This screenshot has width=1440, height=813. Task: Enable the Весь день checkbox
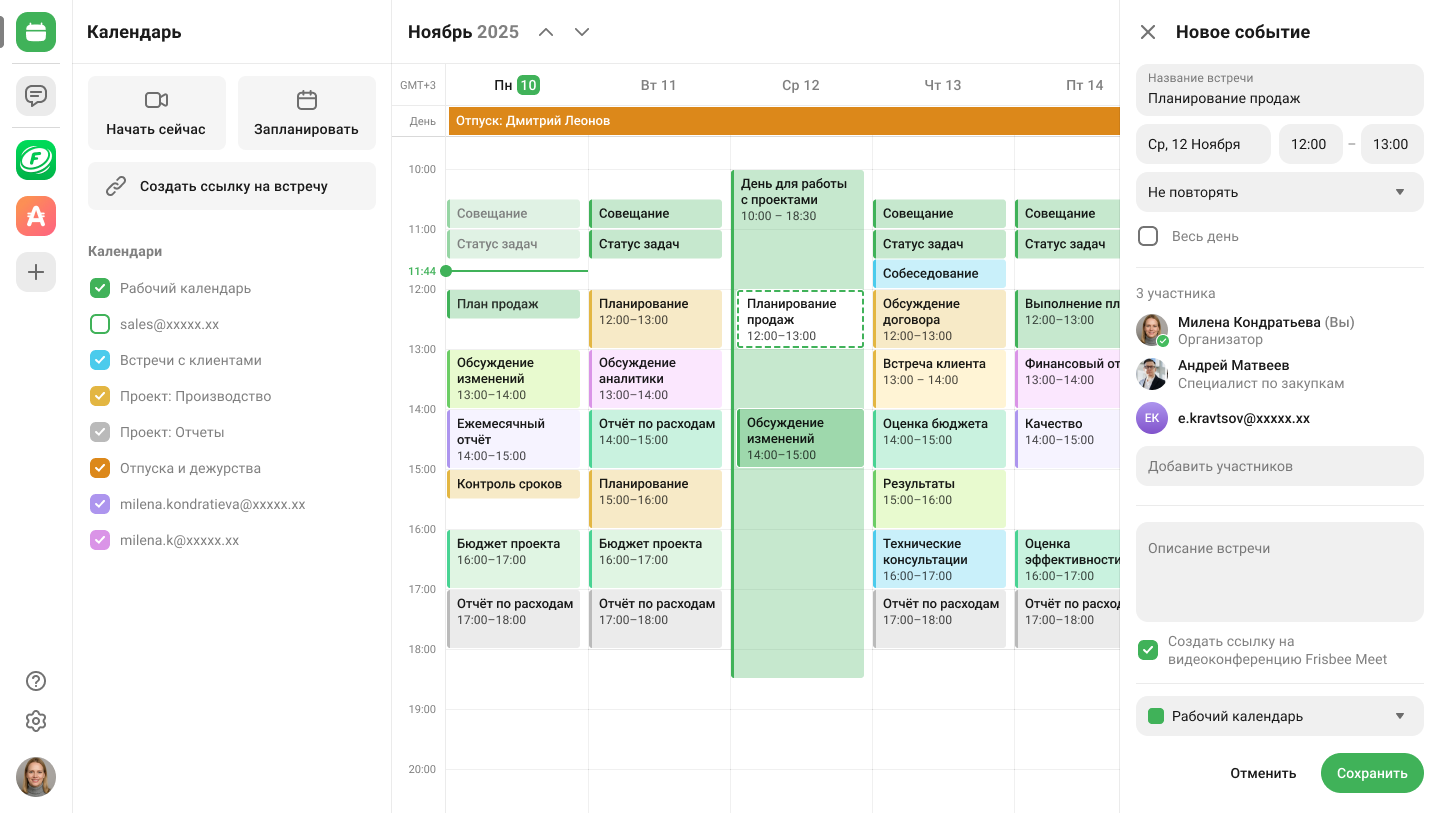coord(1148,236)
